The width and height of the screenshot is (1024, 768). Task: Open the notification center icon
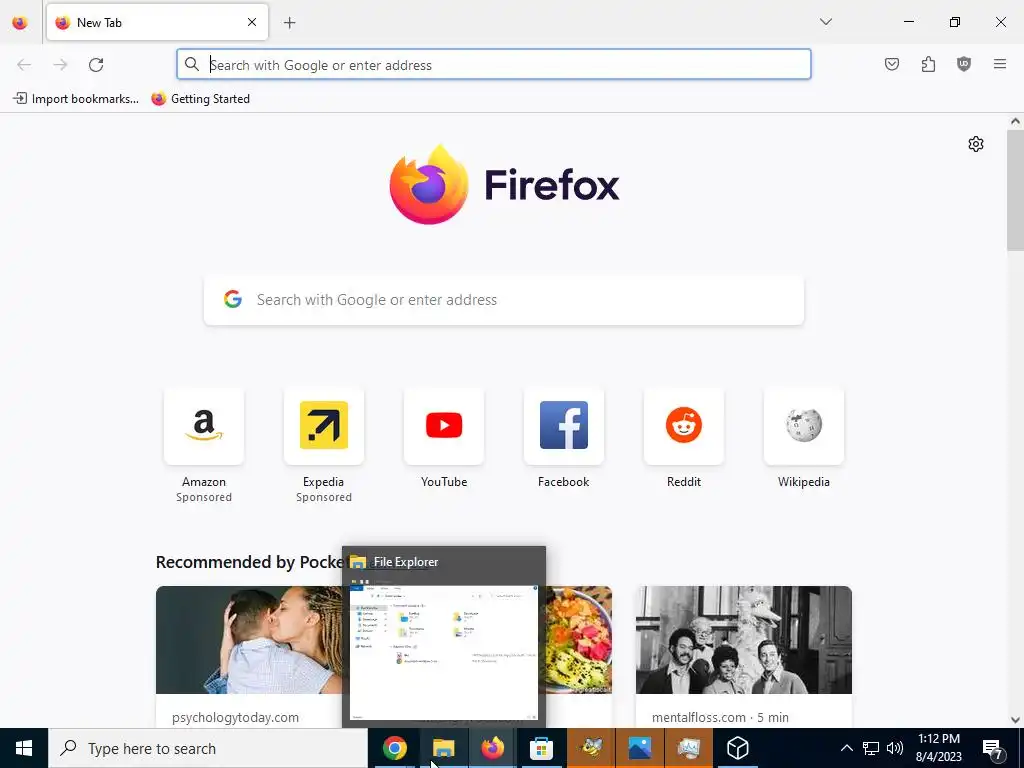tap(992, 748)
